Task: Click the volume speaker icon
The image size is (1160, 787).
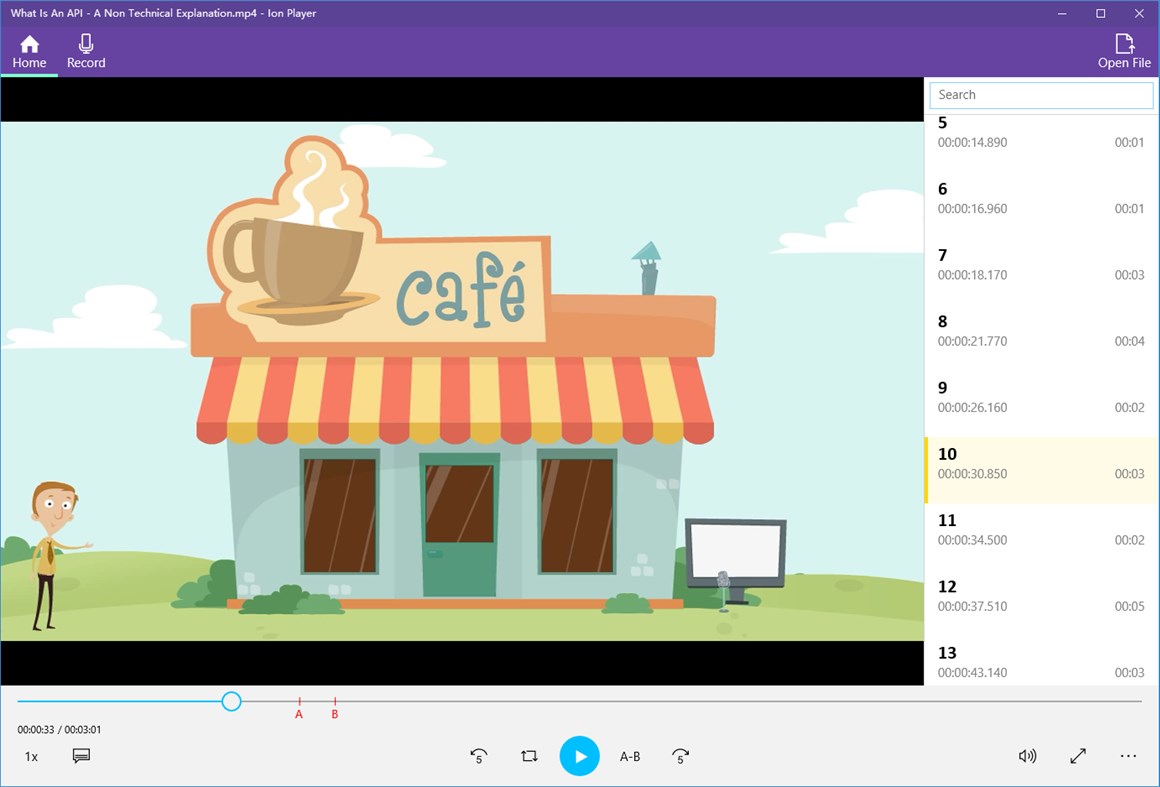Action: (x=1028, y=756)
